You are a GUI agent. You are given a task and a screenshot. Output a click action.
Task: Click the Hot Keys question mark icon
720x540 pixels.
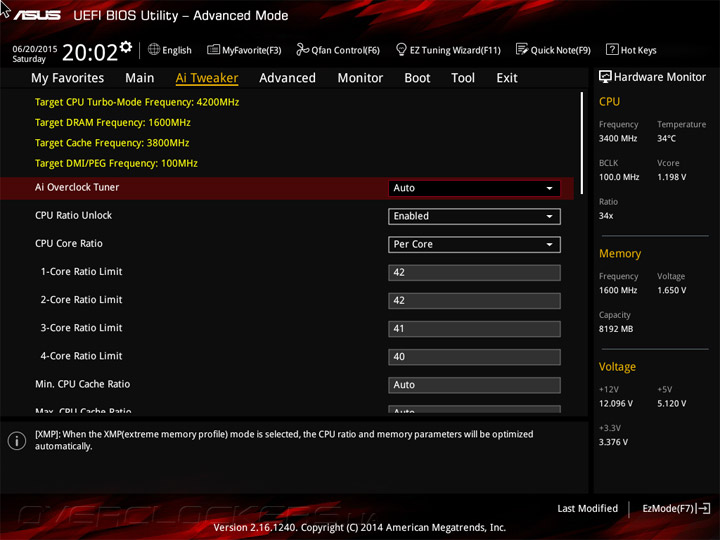coord(612,49)
